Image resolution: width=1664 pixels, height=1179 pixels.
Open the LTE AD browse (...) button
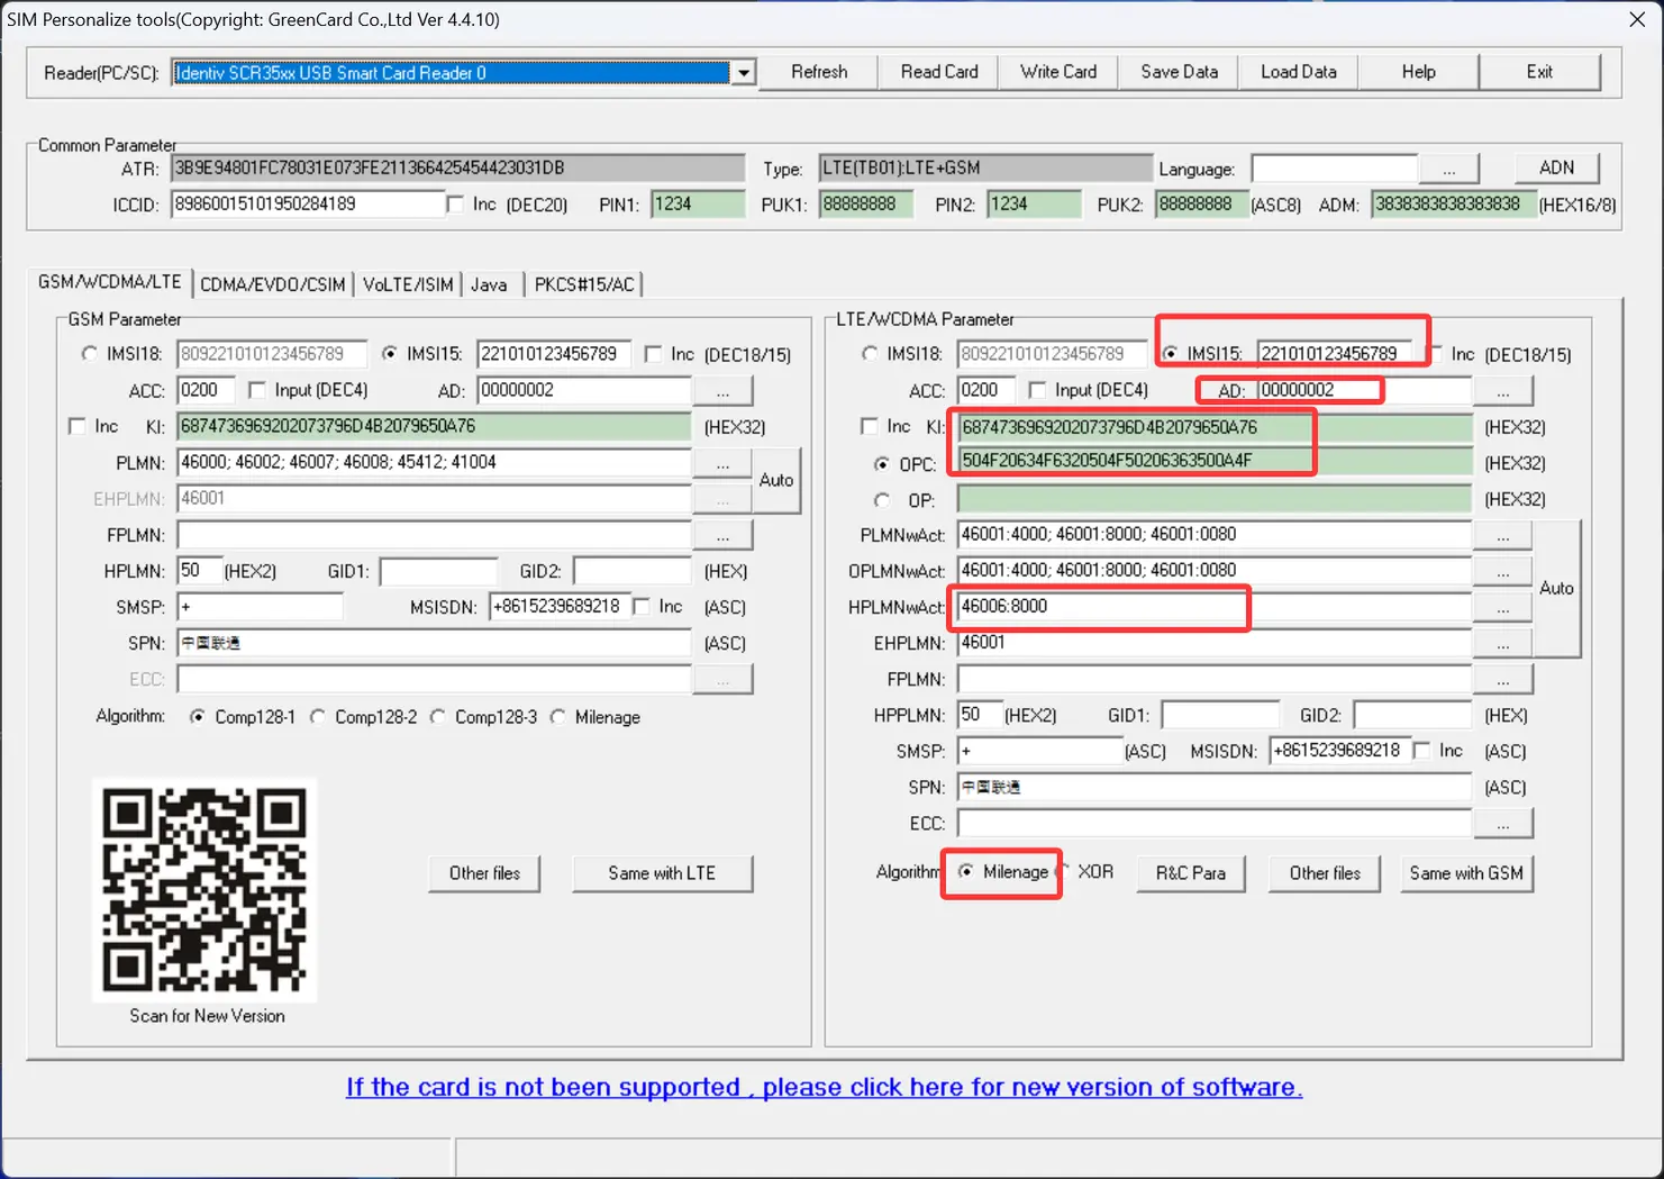(1502, 391)
